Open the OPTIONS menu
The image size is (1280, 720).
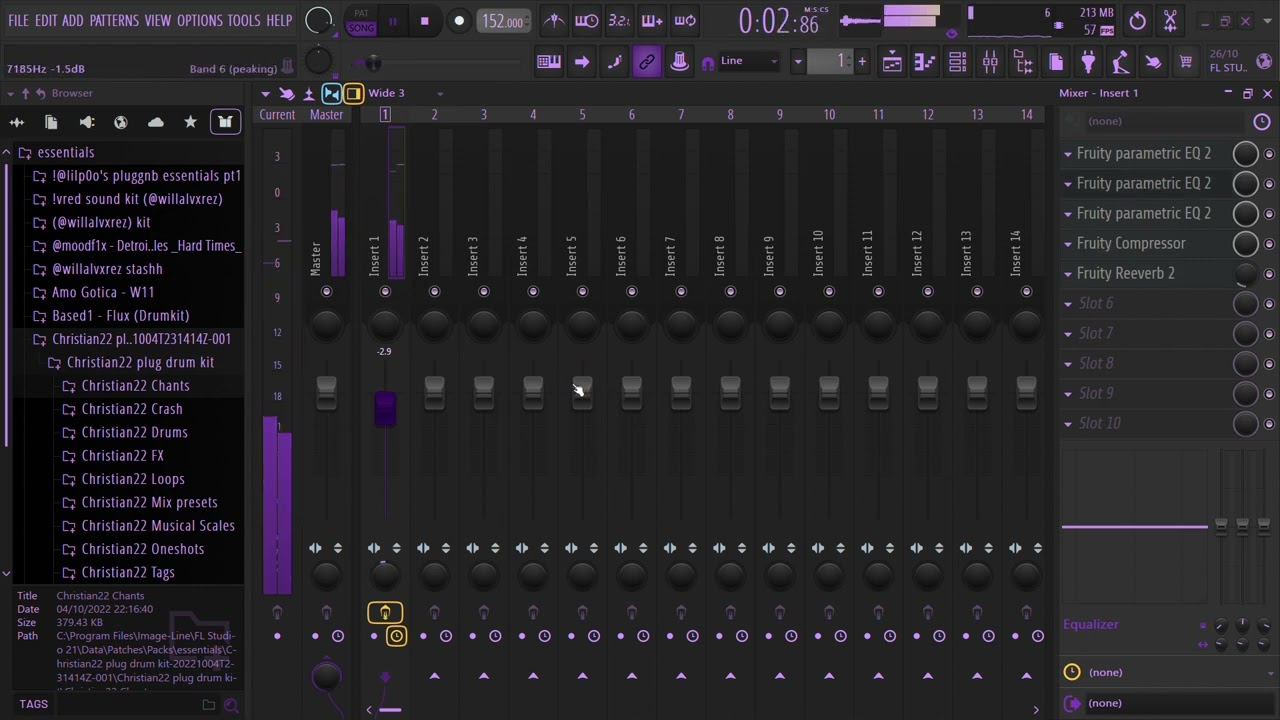pos(200,20)
